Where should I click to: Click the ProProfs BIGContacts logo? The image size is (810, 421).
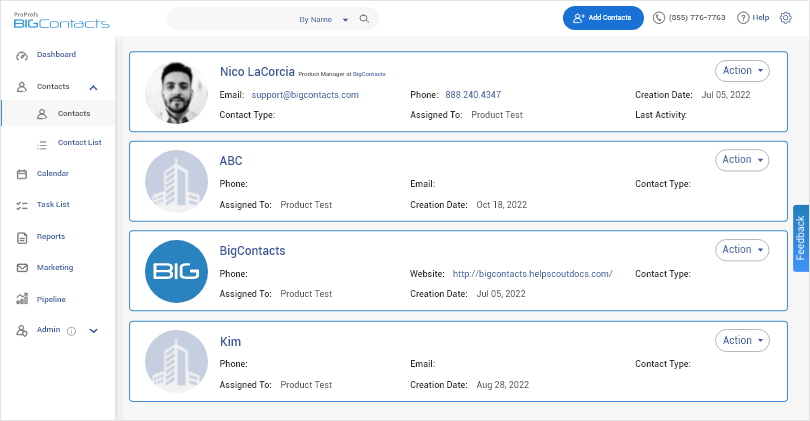(61, 20)
